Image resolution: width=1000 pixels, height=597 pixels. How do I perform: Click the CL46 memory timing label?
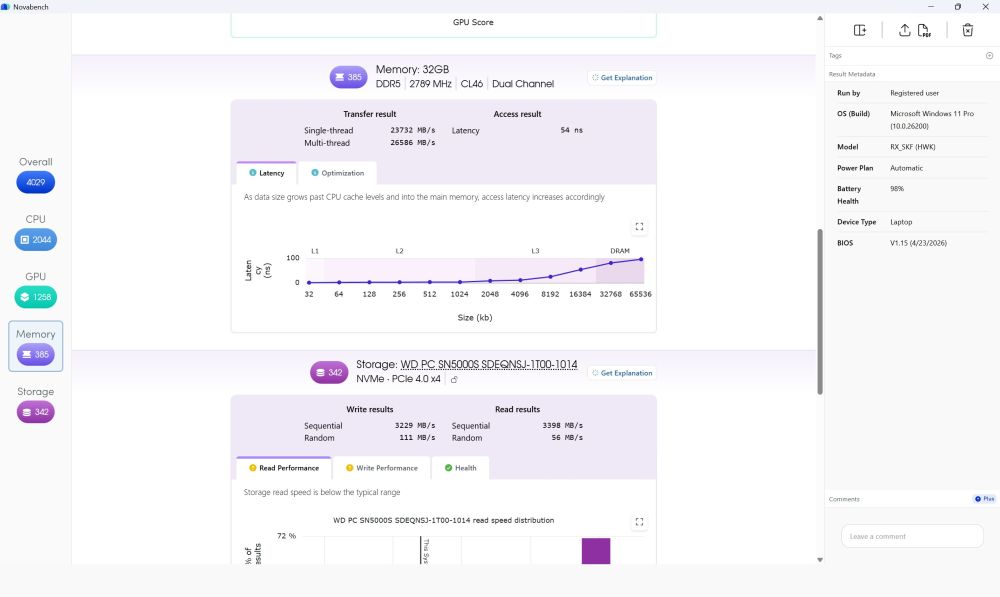(x=472, y=84)
